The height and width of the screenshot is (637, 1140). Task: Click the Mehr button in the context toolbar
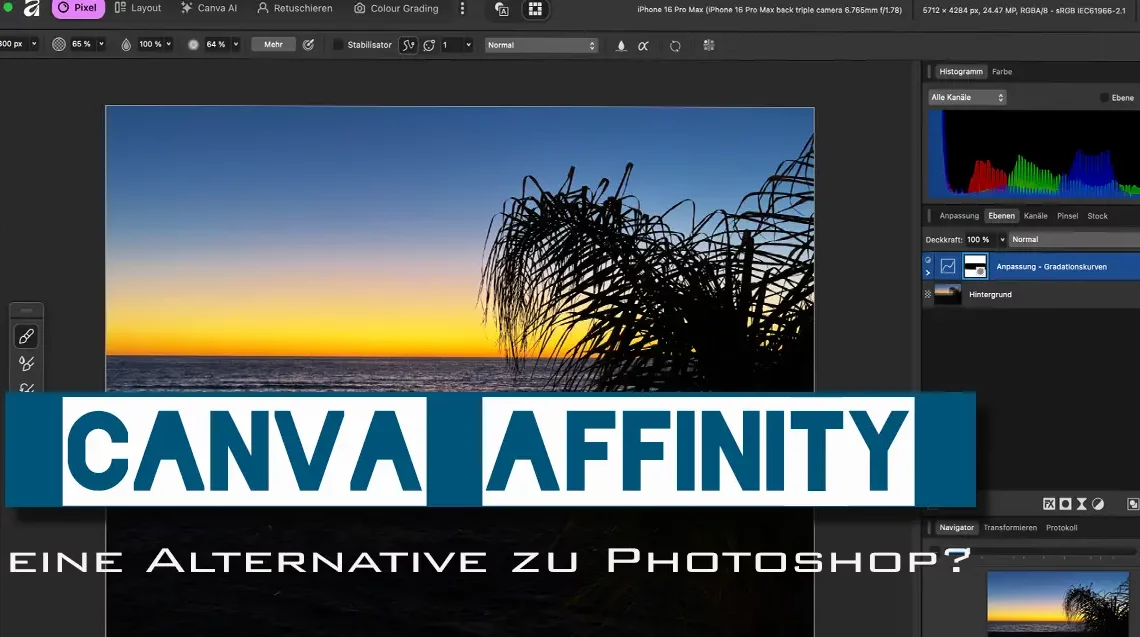point(272,45)
